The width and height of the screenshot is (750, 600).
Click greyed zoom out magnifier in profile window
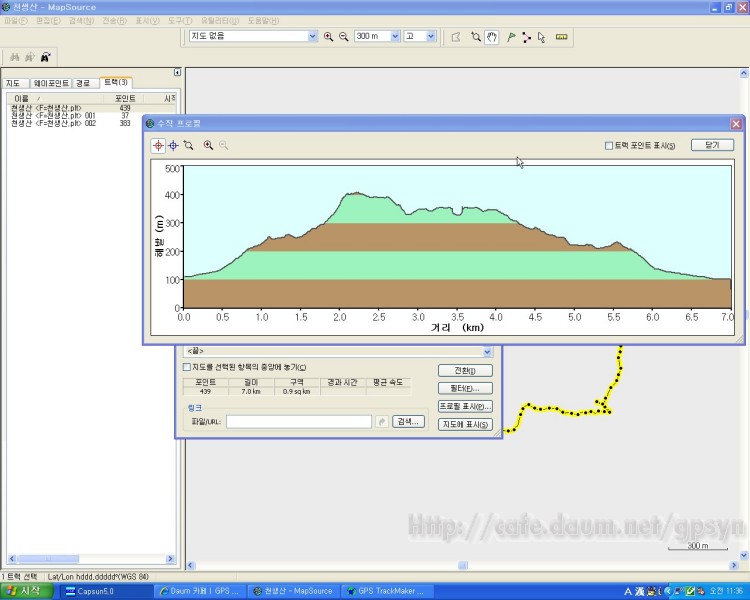223,145
